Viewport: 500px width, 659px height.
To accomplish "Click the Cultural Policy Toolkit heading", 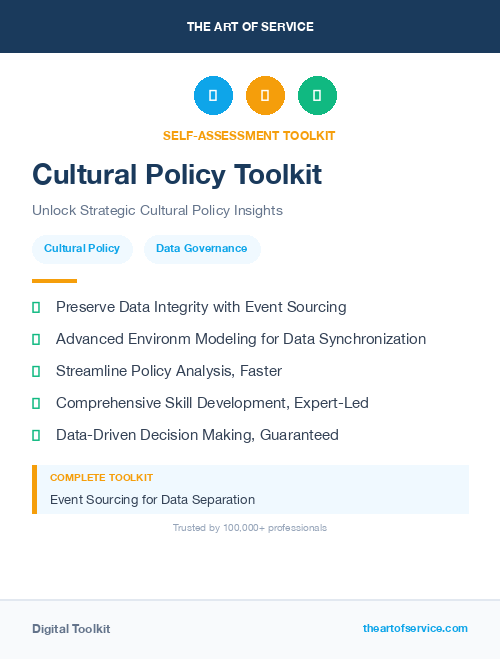I will click(x=177, y=174).
